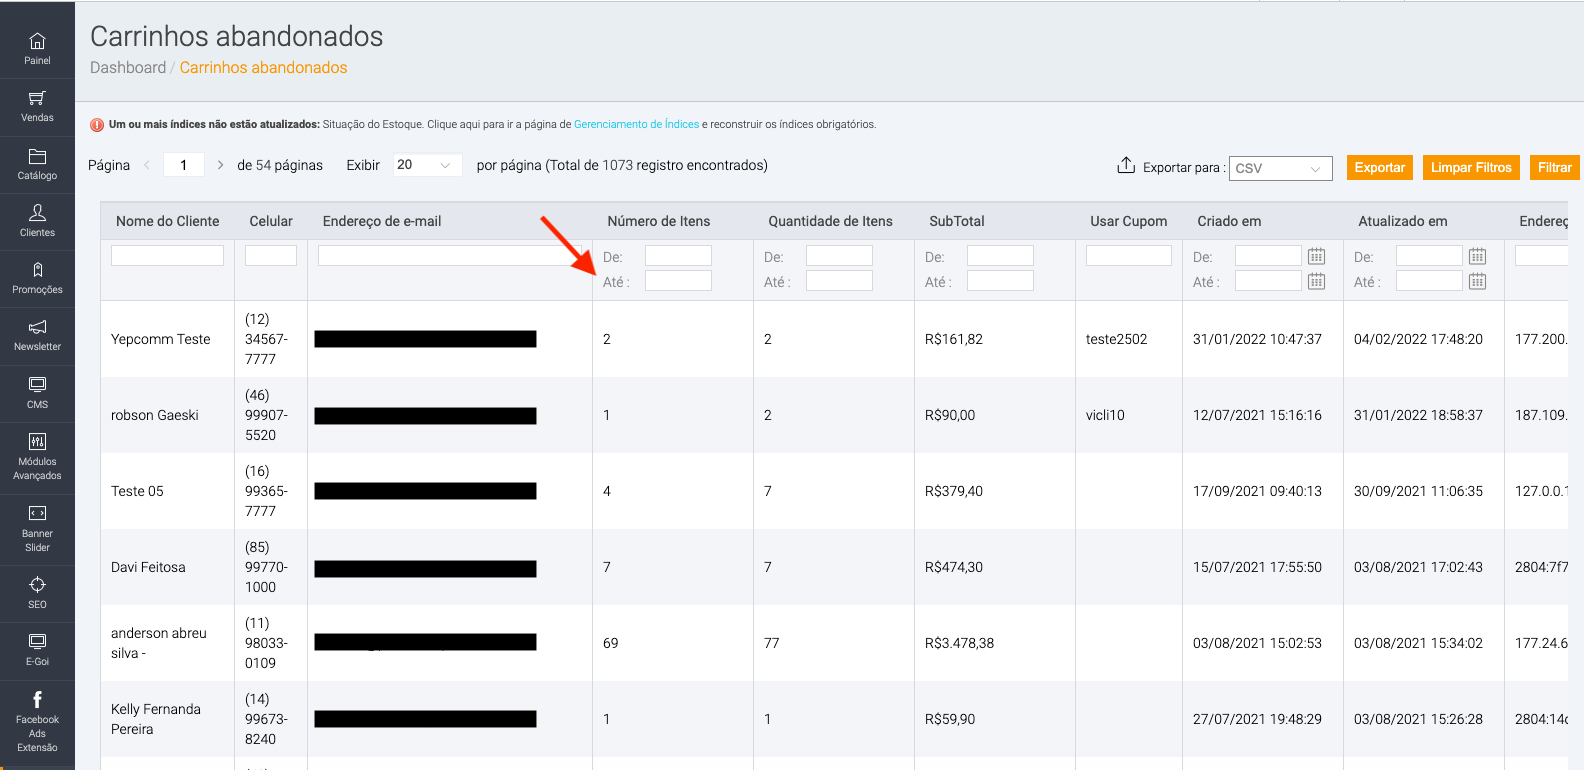This screenshot has width=1584, height=770.
Task: Focus Criado em De date field
Action: click(1268, 256)
